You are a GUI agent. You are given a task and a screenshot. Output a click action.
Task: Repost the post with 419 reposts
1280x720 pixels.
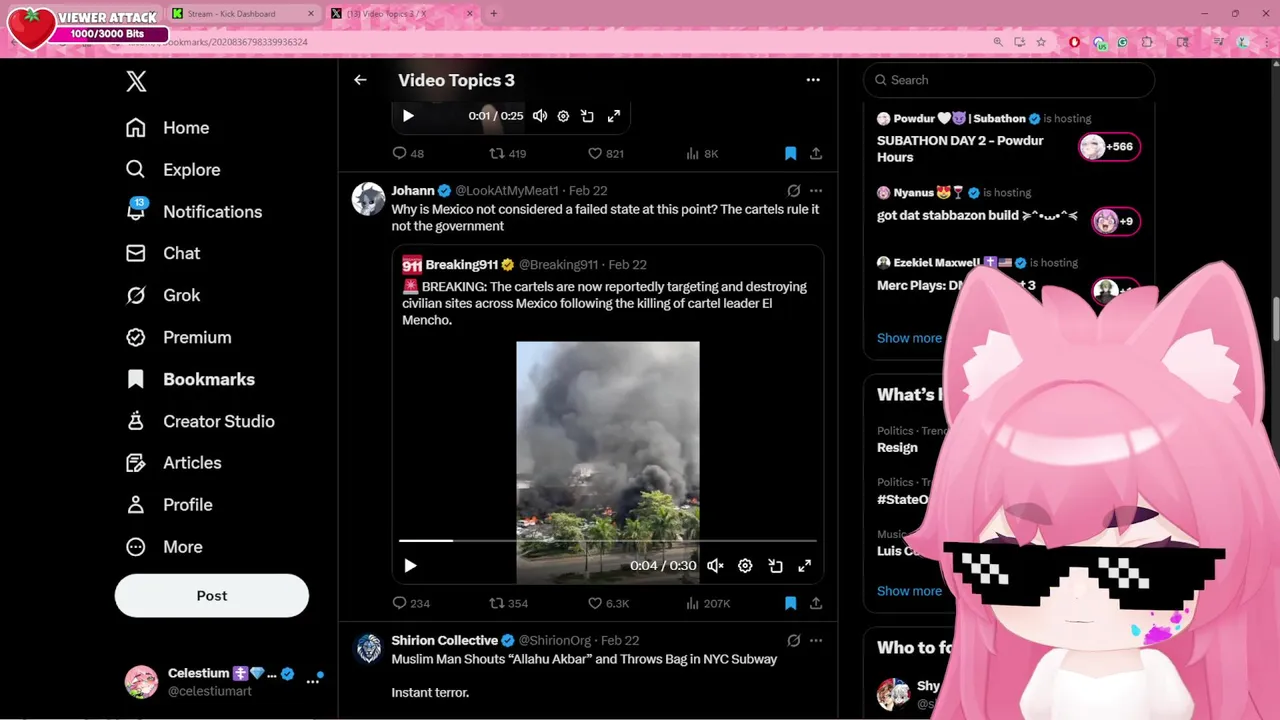point(507,154)
